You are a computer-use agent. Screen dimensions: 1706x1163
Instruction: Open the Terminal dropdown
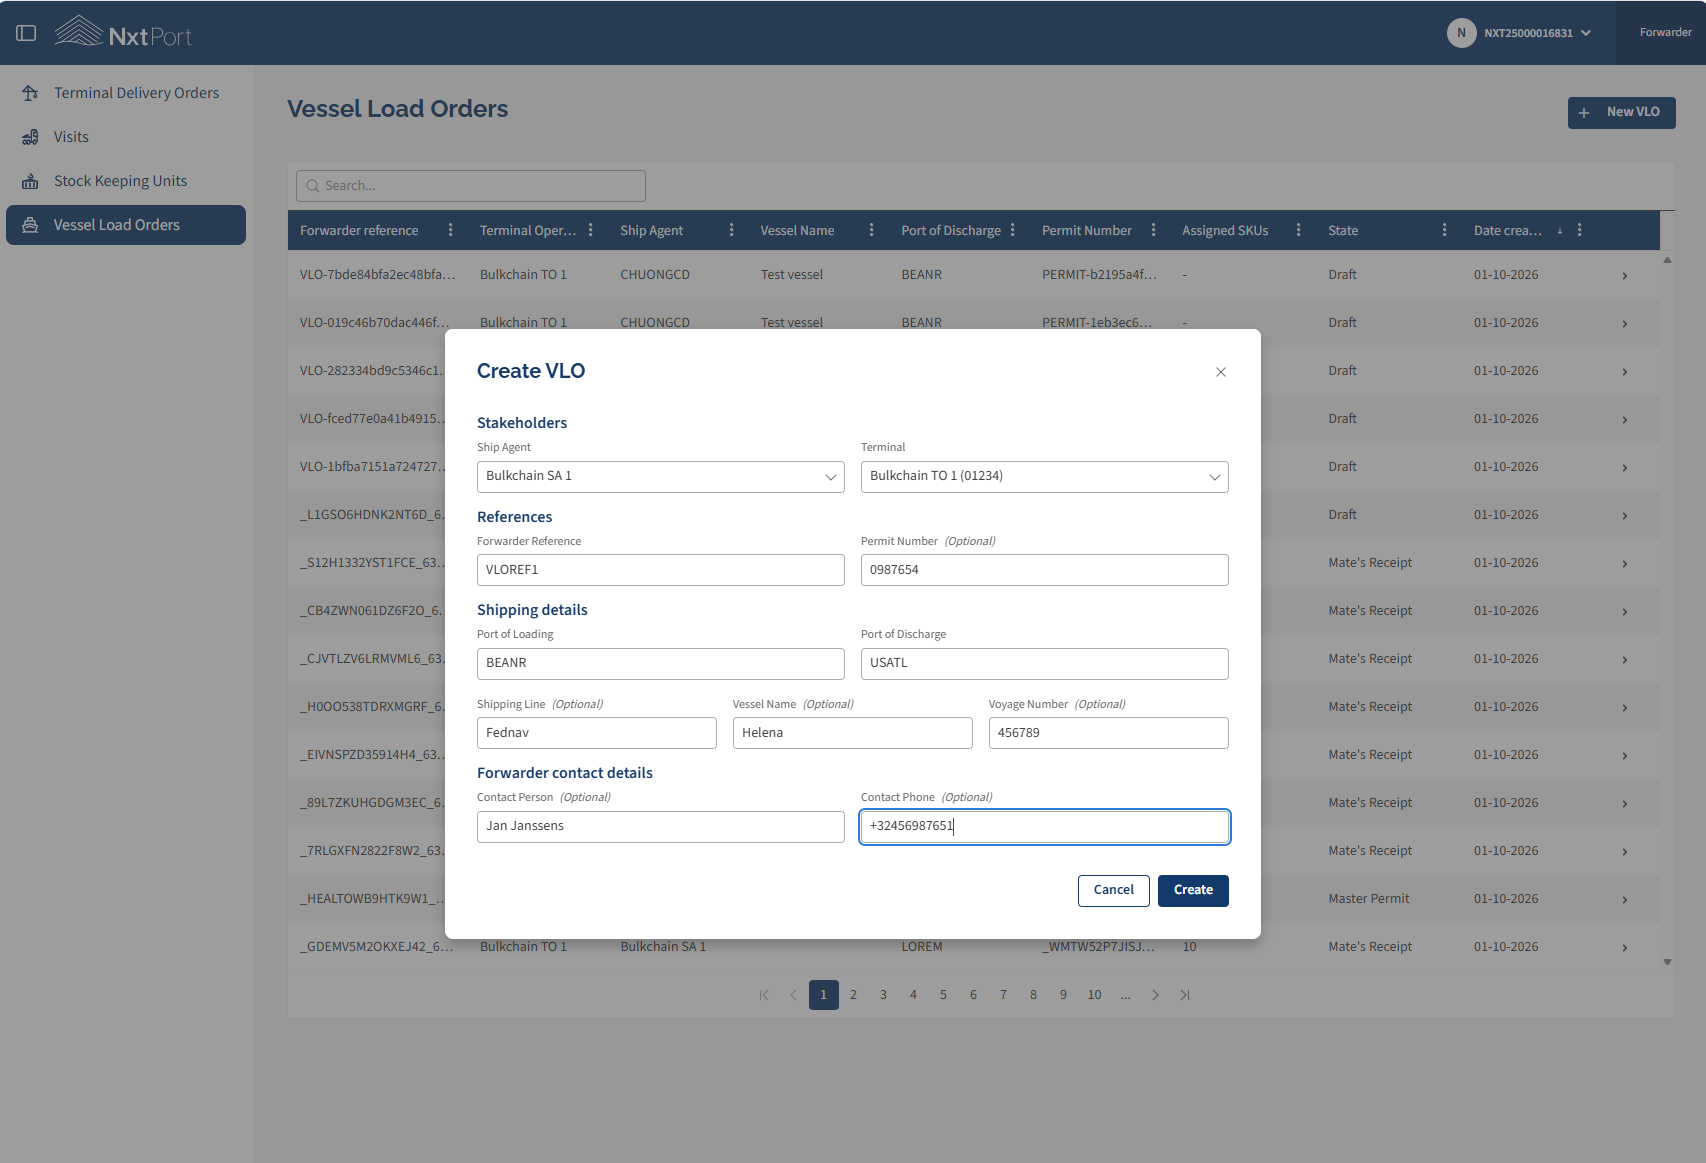click(x=1045, y=477)
